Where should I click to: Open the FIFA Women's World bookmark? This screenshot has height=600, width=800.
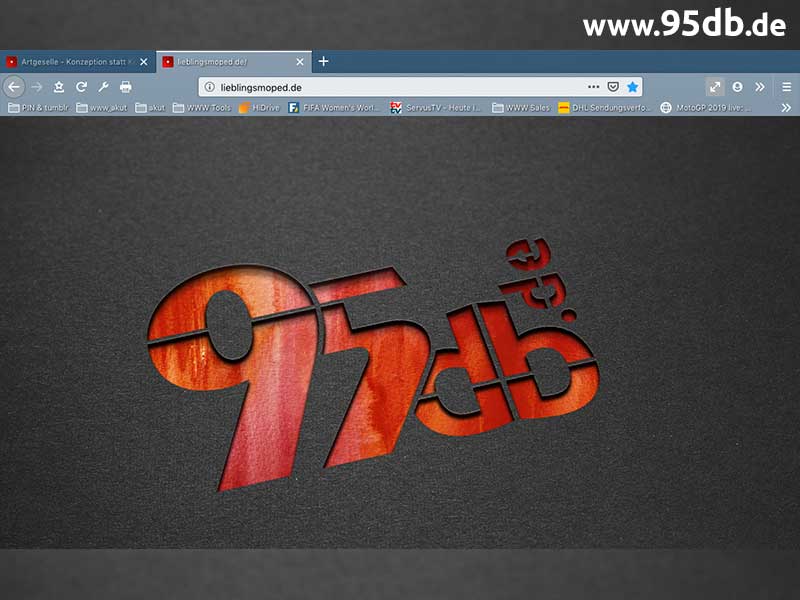pyautogui.click(x=334, y=108)
